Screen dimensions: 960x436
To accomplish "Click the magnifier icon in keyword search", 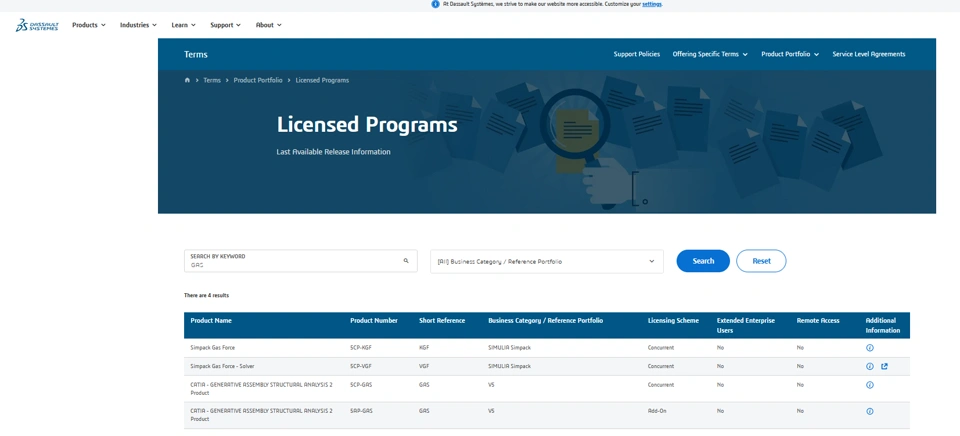I will click(x=406, y=261).
